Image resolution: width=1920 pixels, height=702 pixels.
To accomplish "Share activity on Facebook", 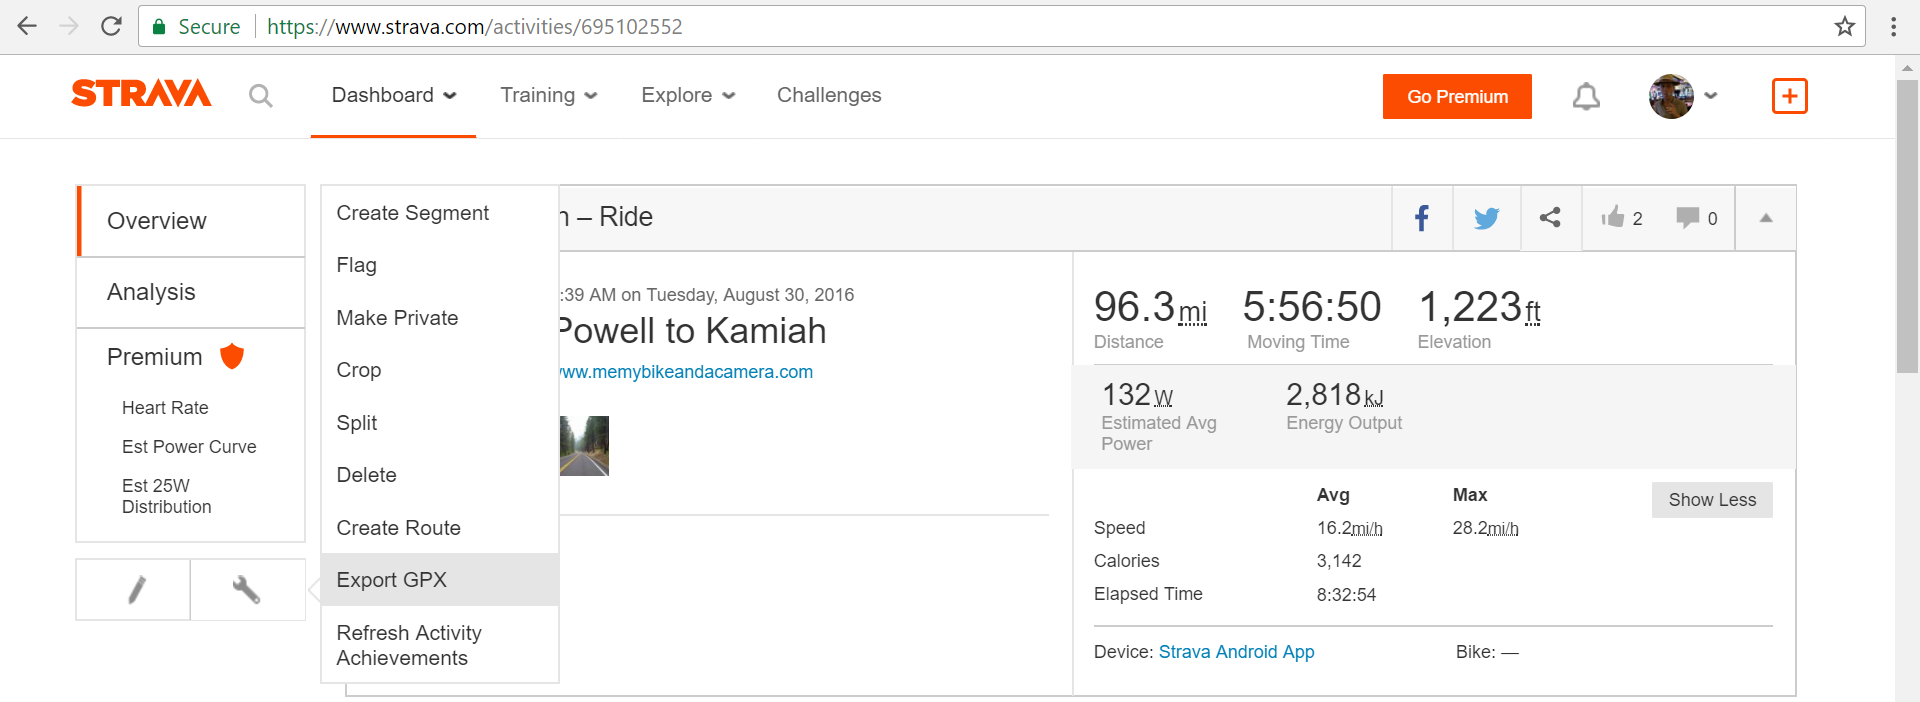I will [1421, 218].
